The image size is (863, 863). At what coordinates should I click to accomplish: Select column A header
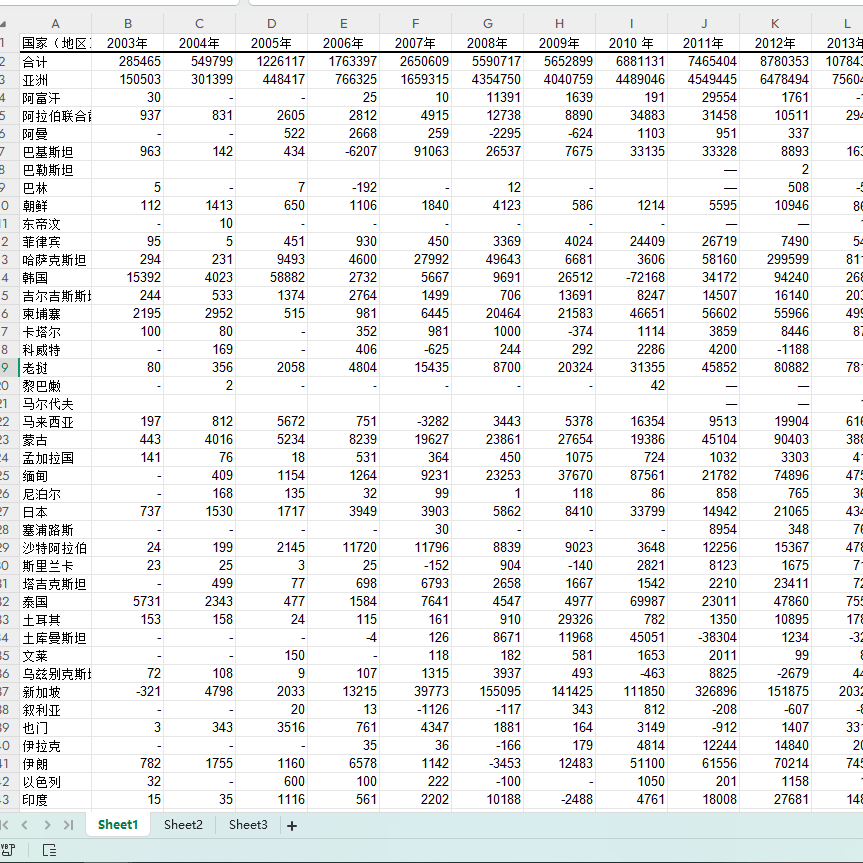coord(55,22)
